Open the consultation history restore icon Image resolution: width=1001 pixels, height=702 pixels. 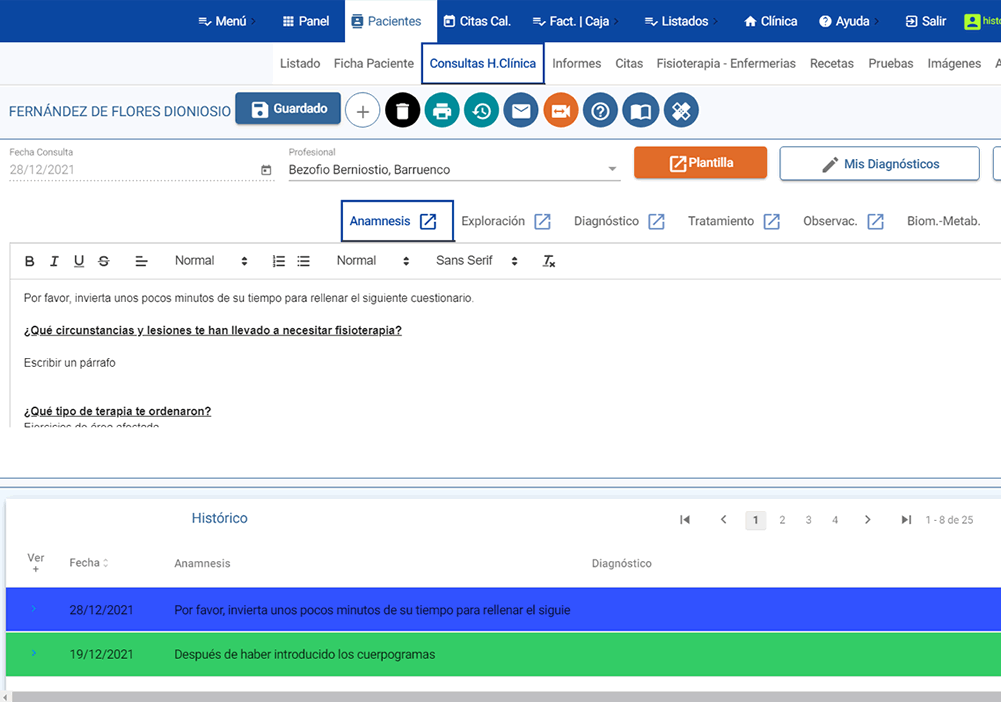point(481,110)
